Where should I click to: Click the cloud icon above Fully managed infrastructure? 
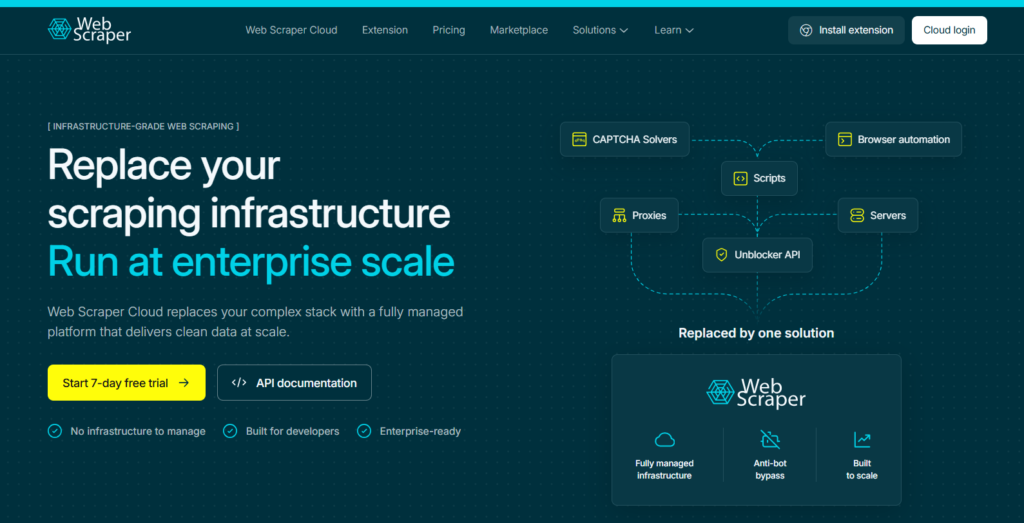pyautogui.click(x=664, y=439)
